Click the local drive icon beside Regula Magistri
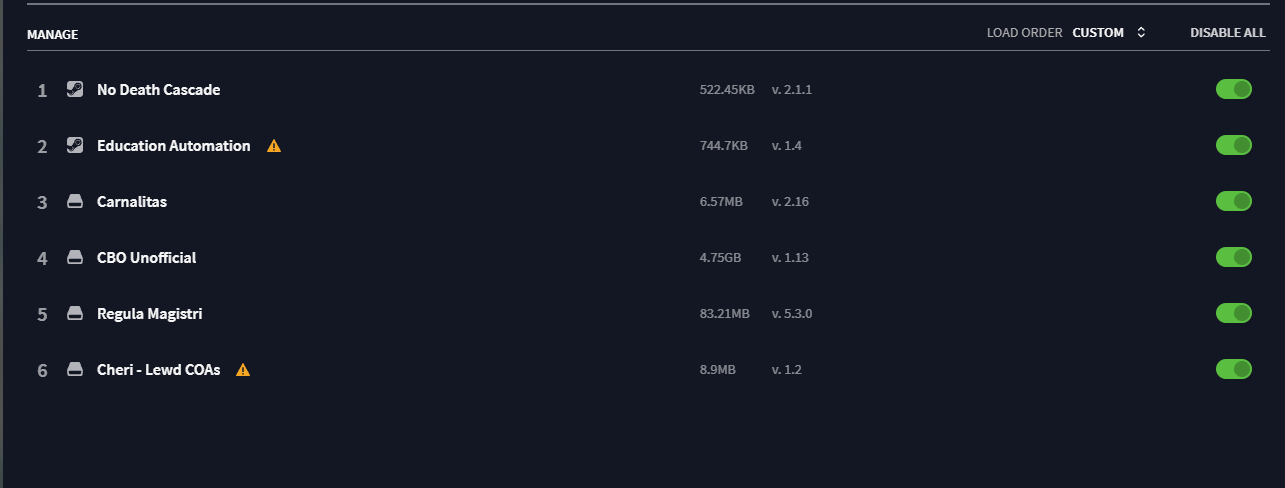The width and height of the screenshot is (1285, 488). [75, 314]
